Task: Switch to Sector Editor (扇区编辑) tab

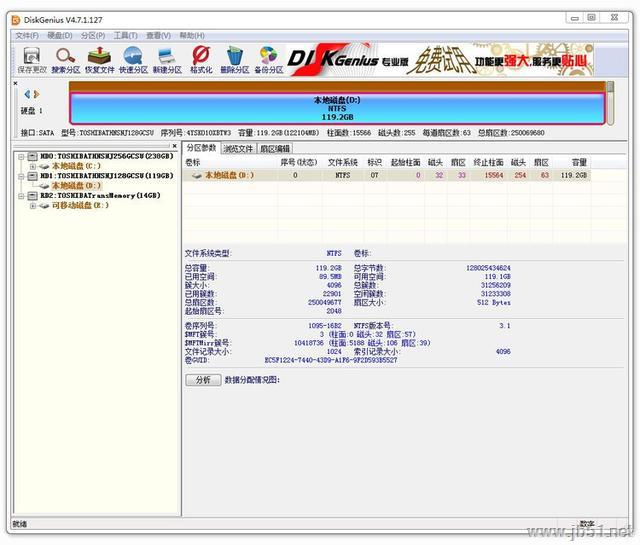Action: (275, 149)
